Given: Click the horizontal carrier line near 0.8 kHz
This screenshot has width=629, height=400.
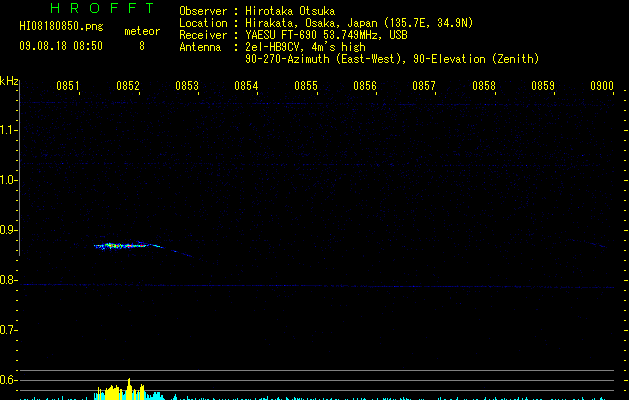Looking at the screenshot, I should pyautogui.click(x=317, y=286).
